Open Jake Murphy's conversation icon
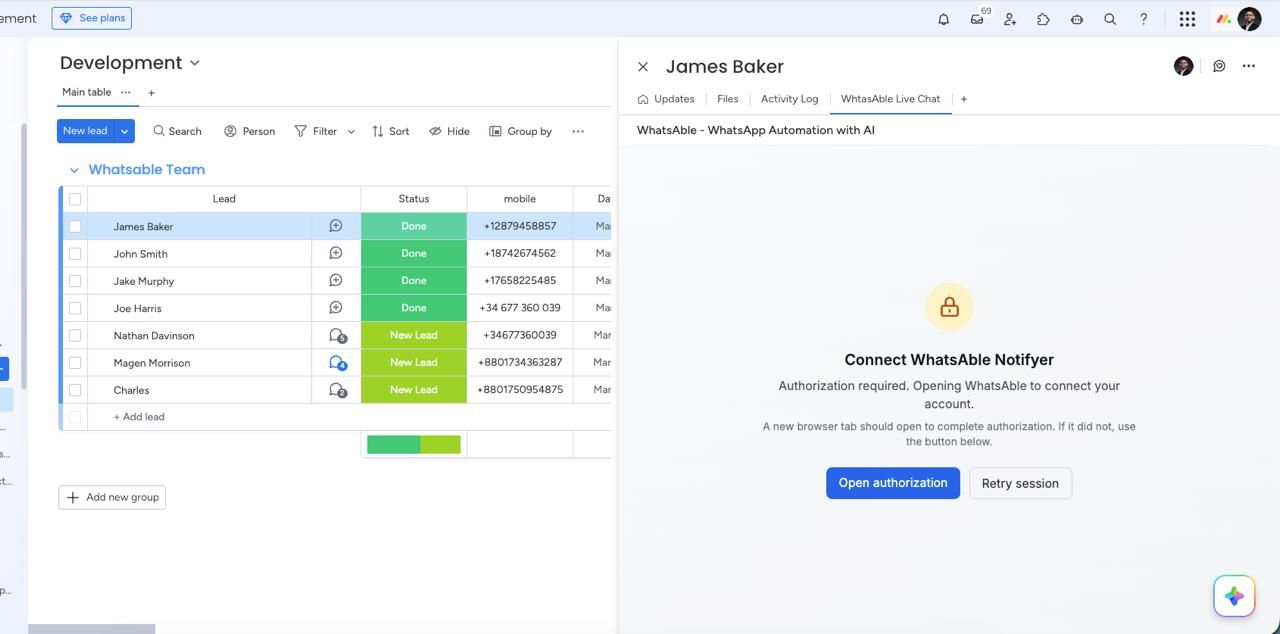The height and width of the screenshot is (634, 1280). click(x=336, y=281)
